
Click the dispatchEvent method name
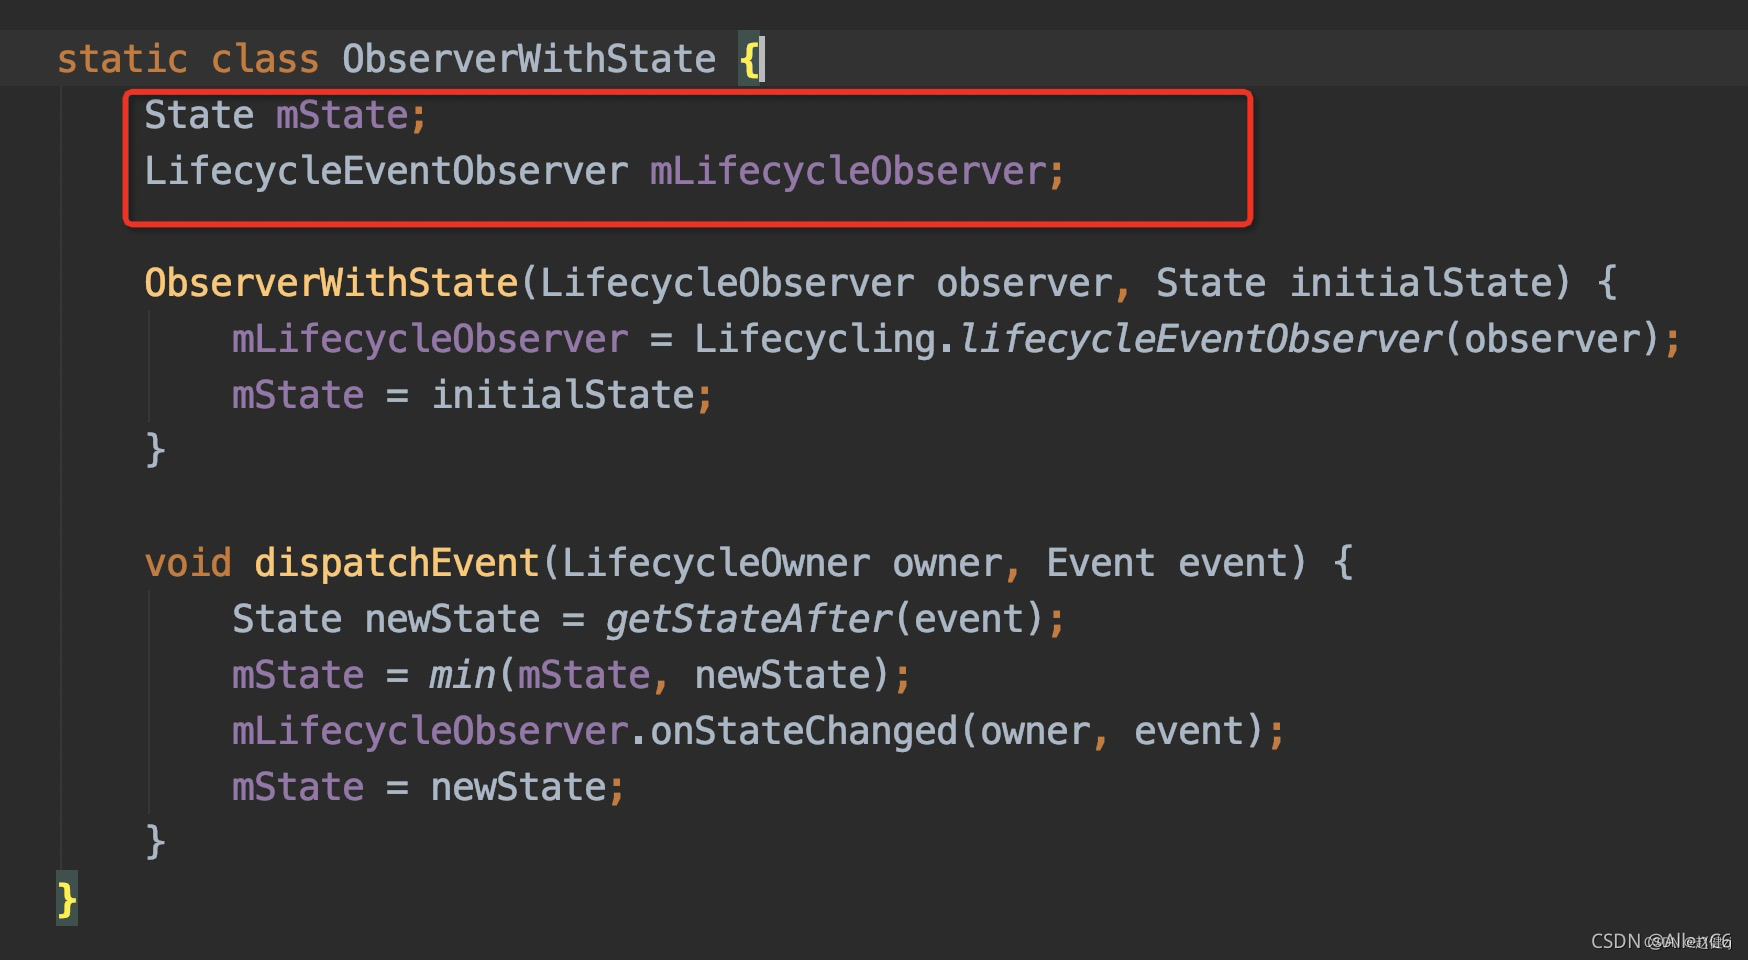[x=396, y=562]
